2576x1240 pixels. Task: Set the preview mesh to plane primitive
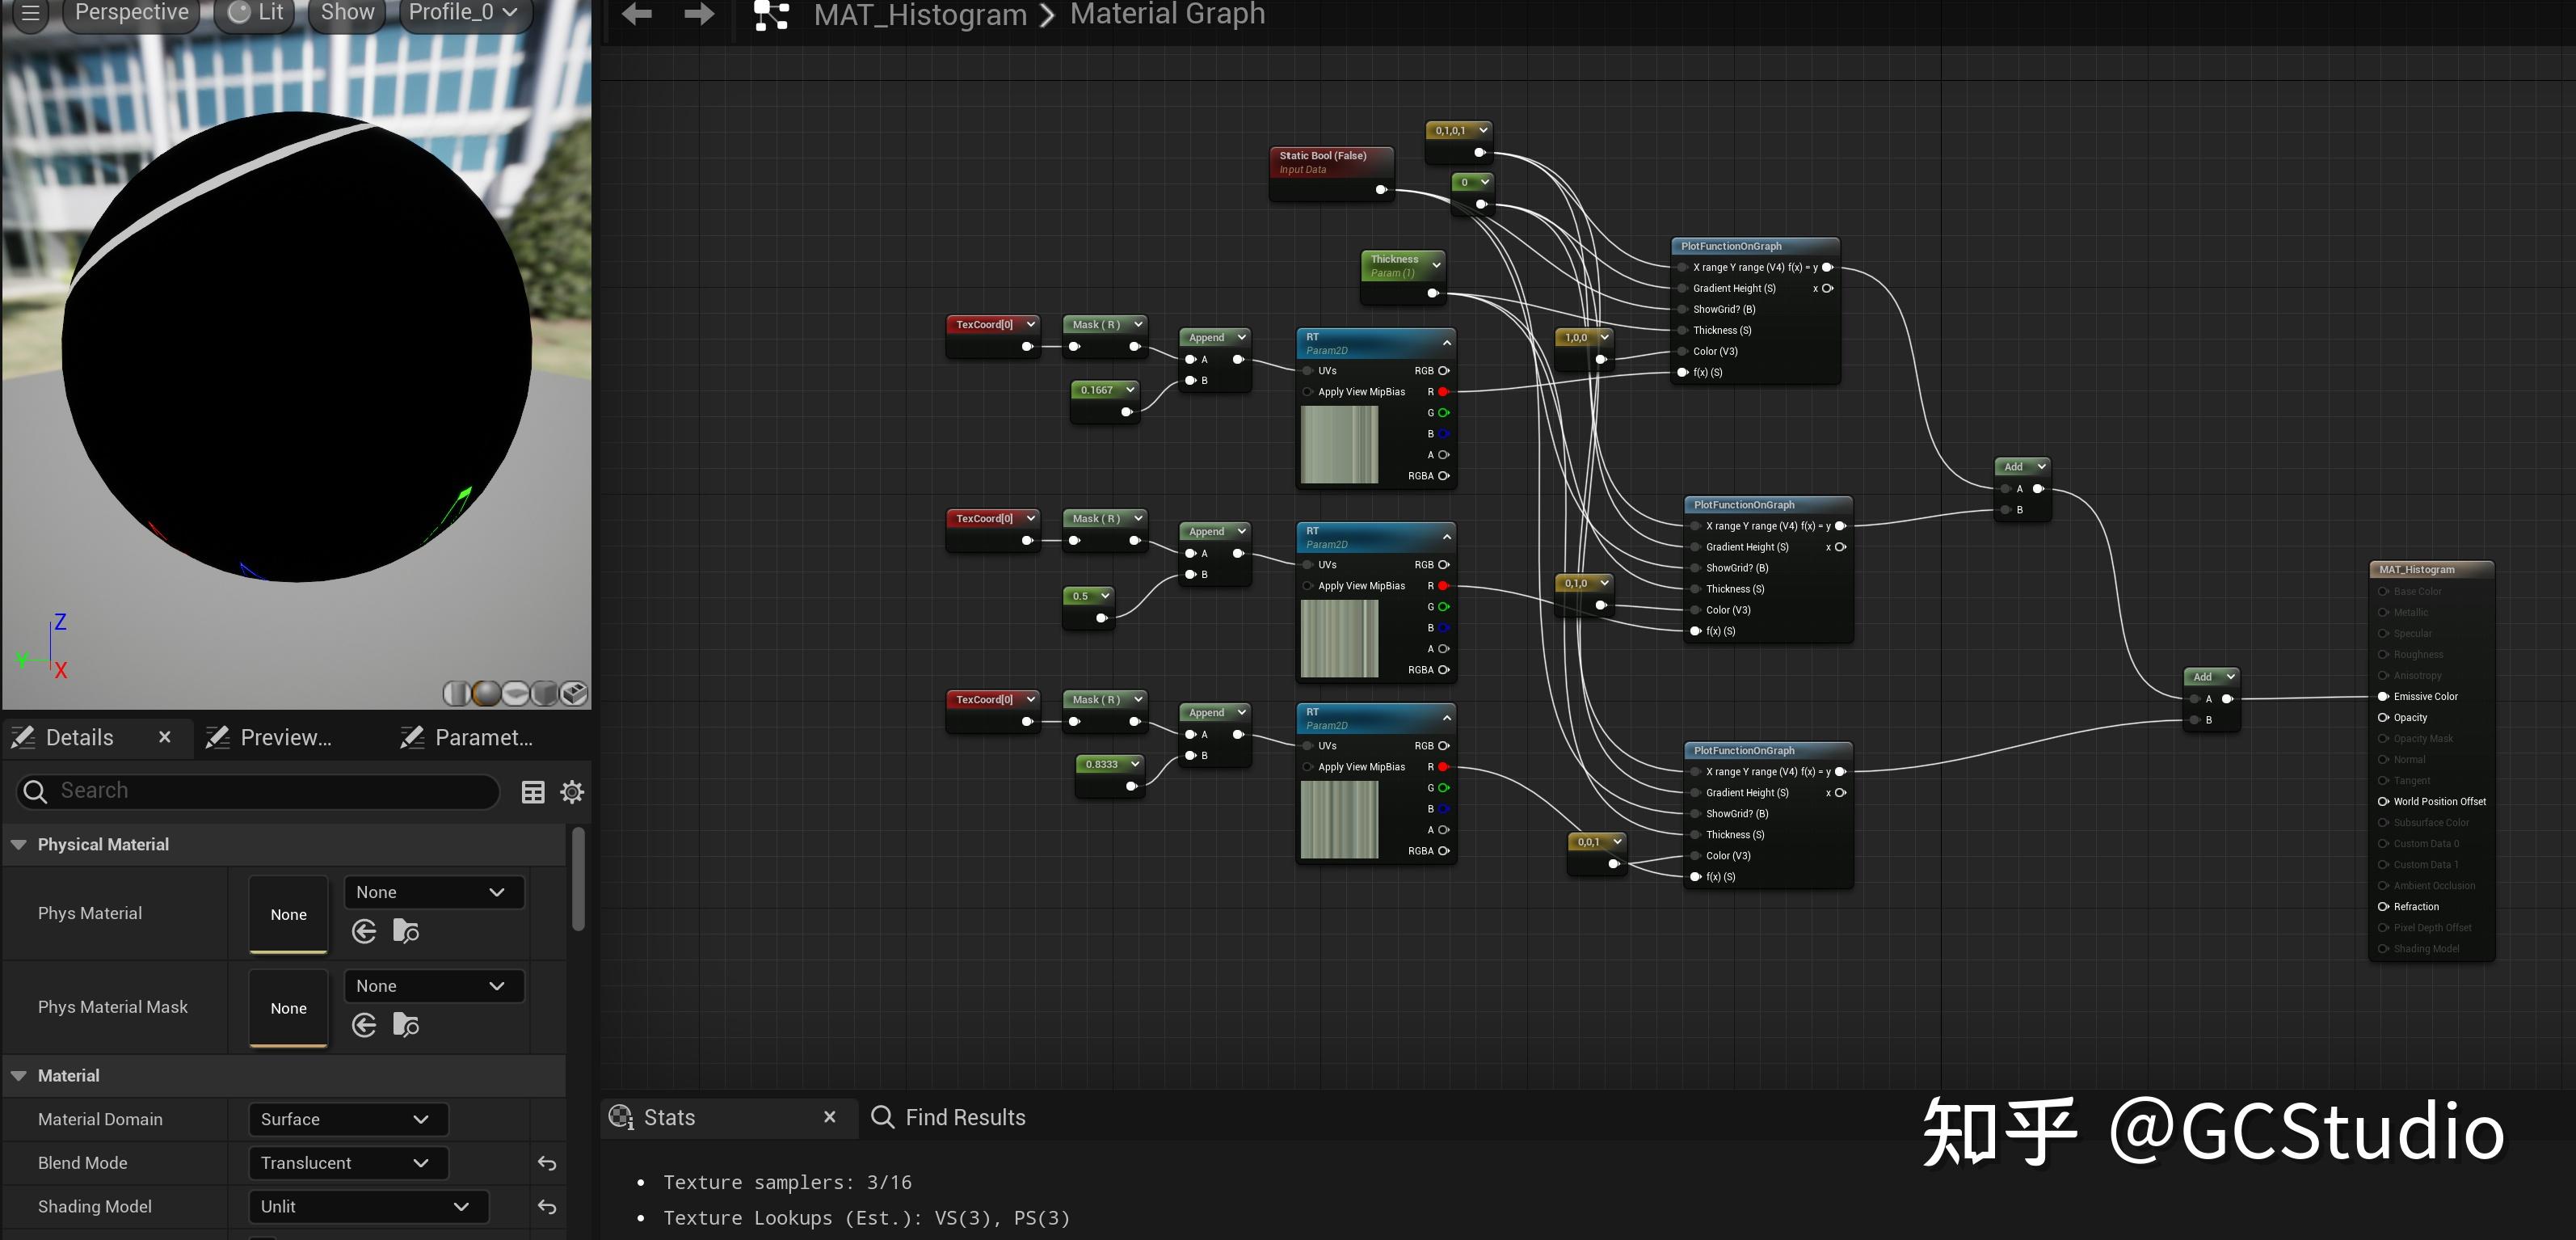click(515, 693)
